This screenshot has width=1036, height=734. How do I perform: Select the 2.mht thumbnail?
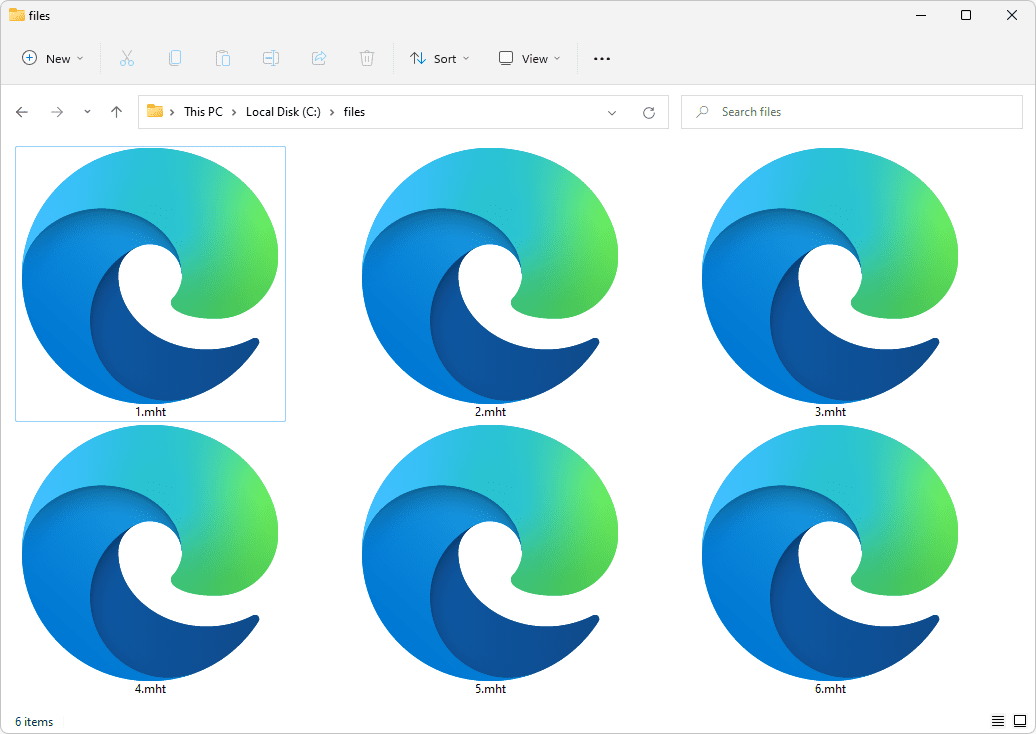tap(490, 275)
